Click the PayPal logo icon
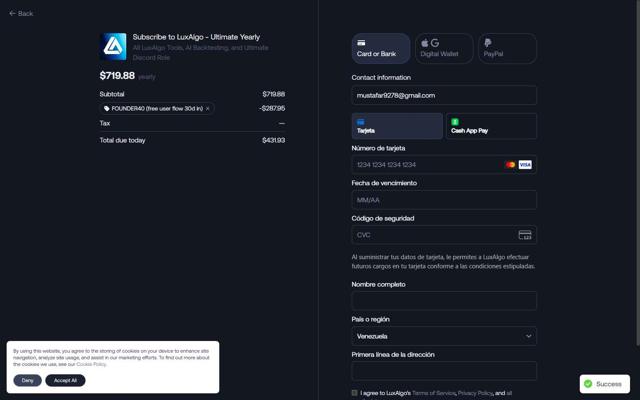 point(488,43)
